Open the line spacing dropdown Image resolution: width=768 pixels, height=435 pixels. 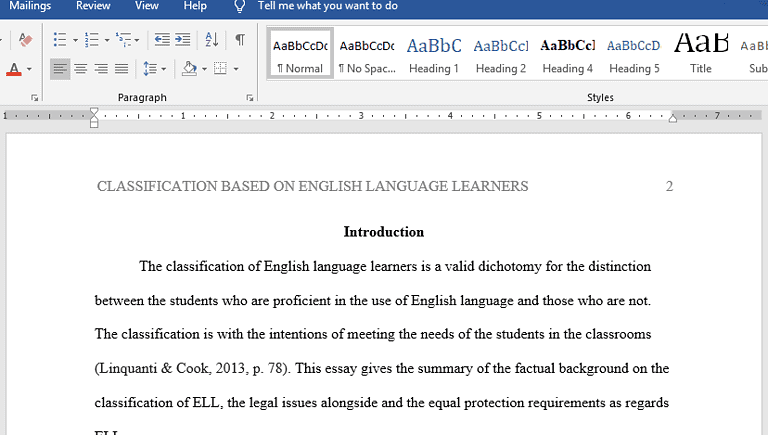tap(154, 69)
